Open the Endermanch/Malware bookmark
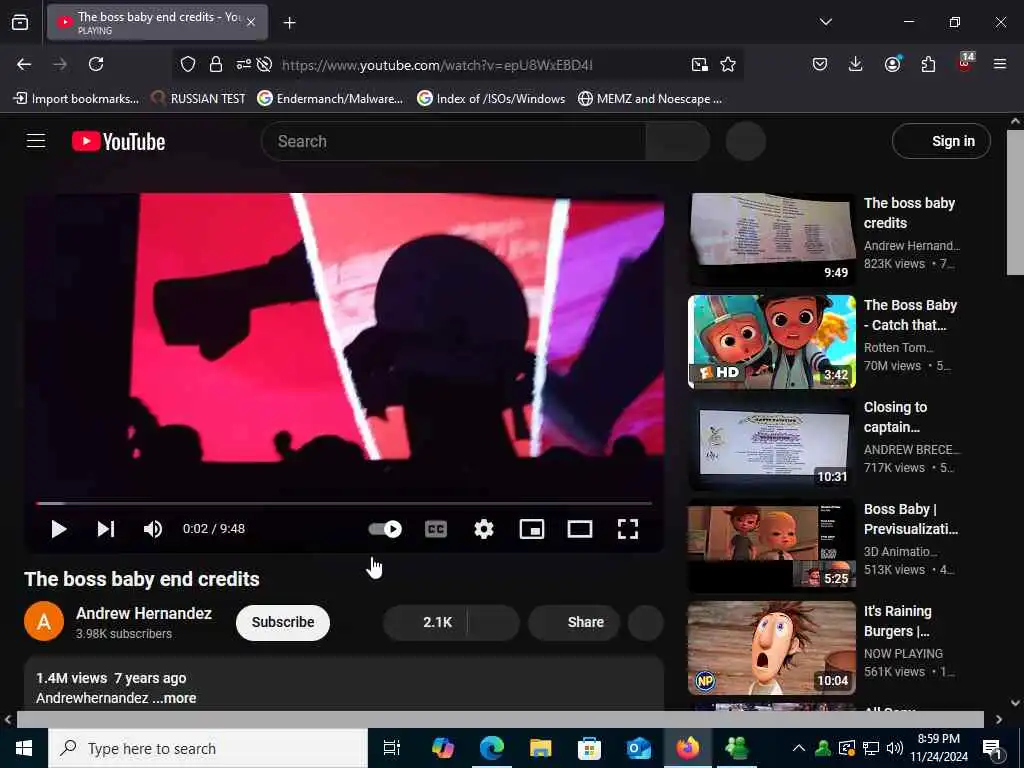1024x768 pixels. tap(330, 99)
